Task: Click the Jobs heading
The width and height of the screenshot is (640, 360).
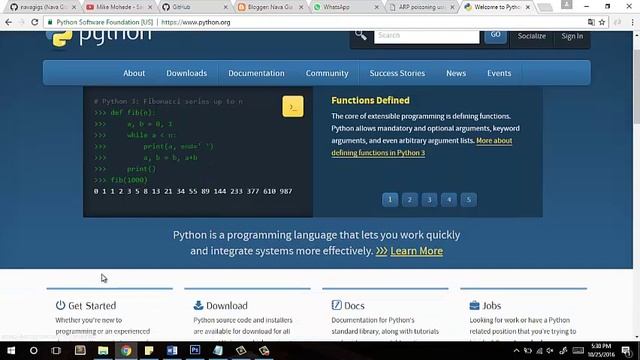Action: (491, 305)
